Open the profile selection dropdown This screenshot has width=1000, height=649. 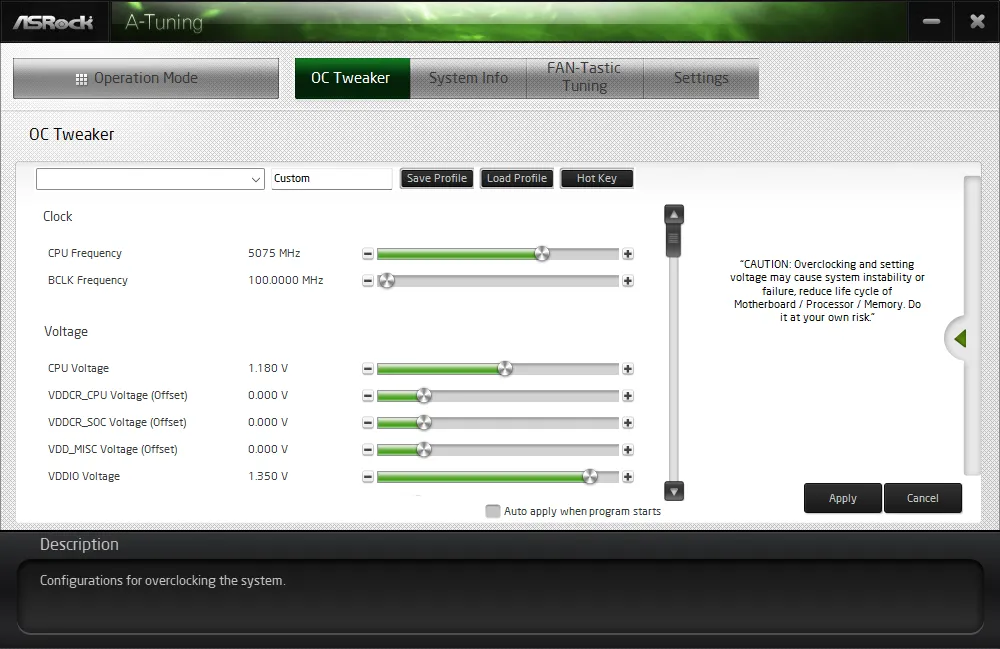tap(150, 179)
